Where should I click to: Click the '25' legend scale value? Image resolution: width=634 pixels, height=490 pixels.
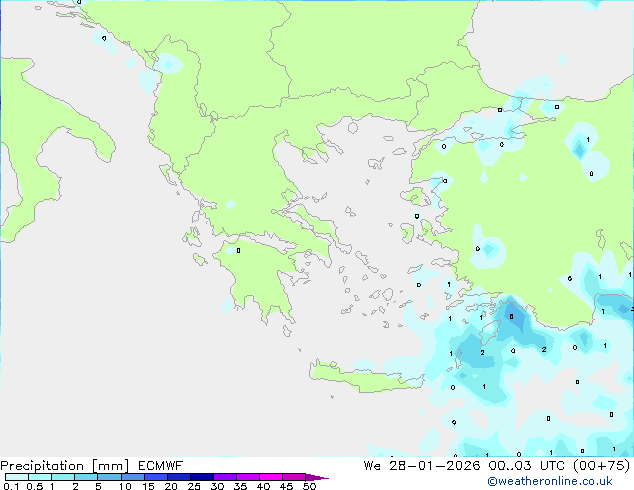click(194, 486)
